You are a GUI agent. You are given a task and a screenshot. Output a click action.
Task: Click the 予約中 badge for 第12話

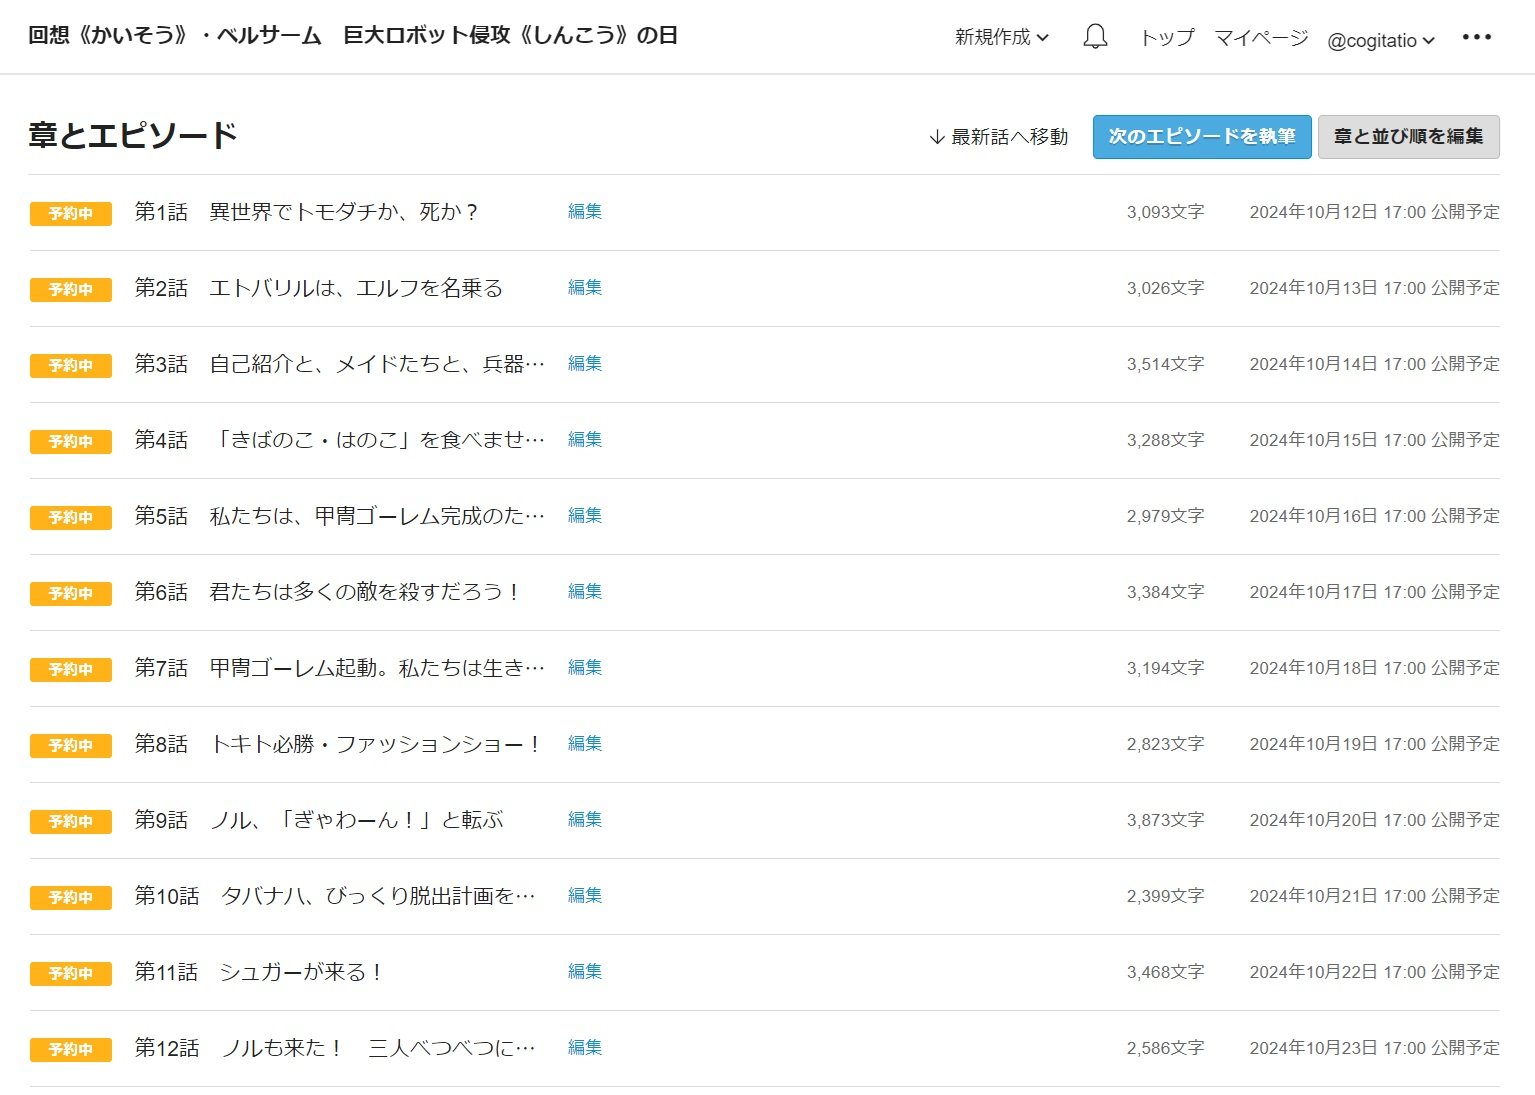pyautogui.click(x=70, y=1049)
